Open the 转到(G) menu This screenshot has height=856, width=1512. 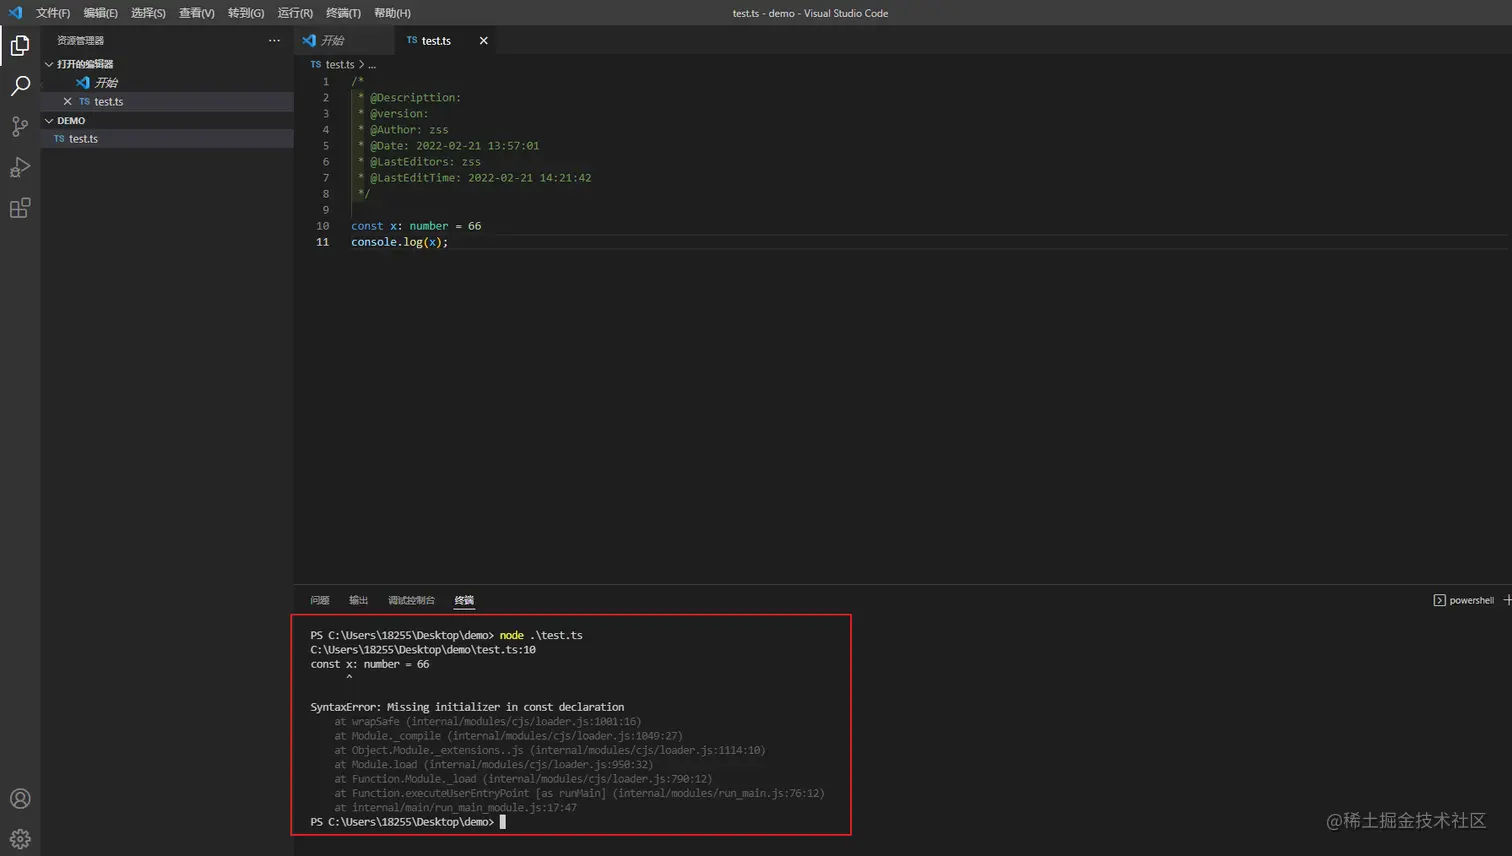[246, 13]
